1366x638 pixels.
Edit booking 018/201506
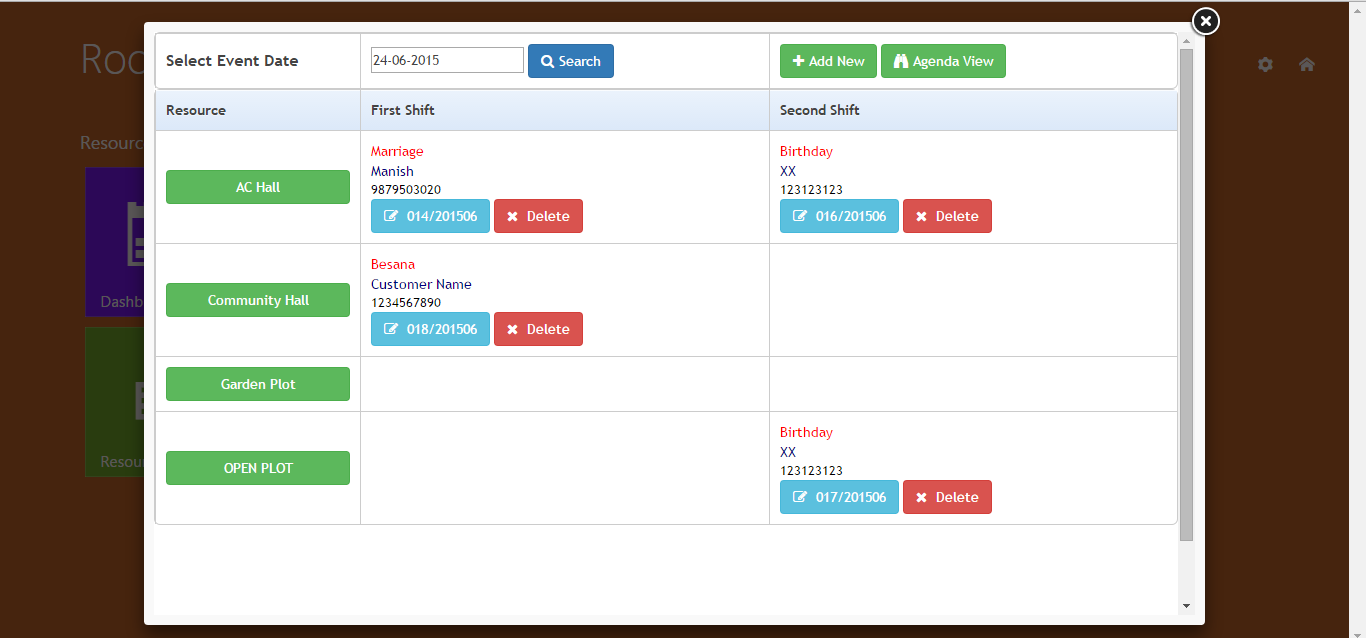(x=430, y=329)
